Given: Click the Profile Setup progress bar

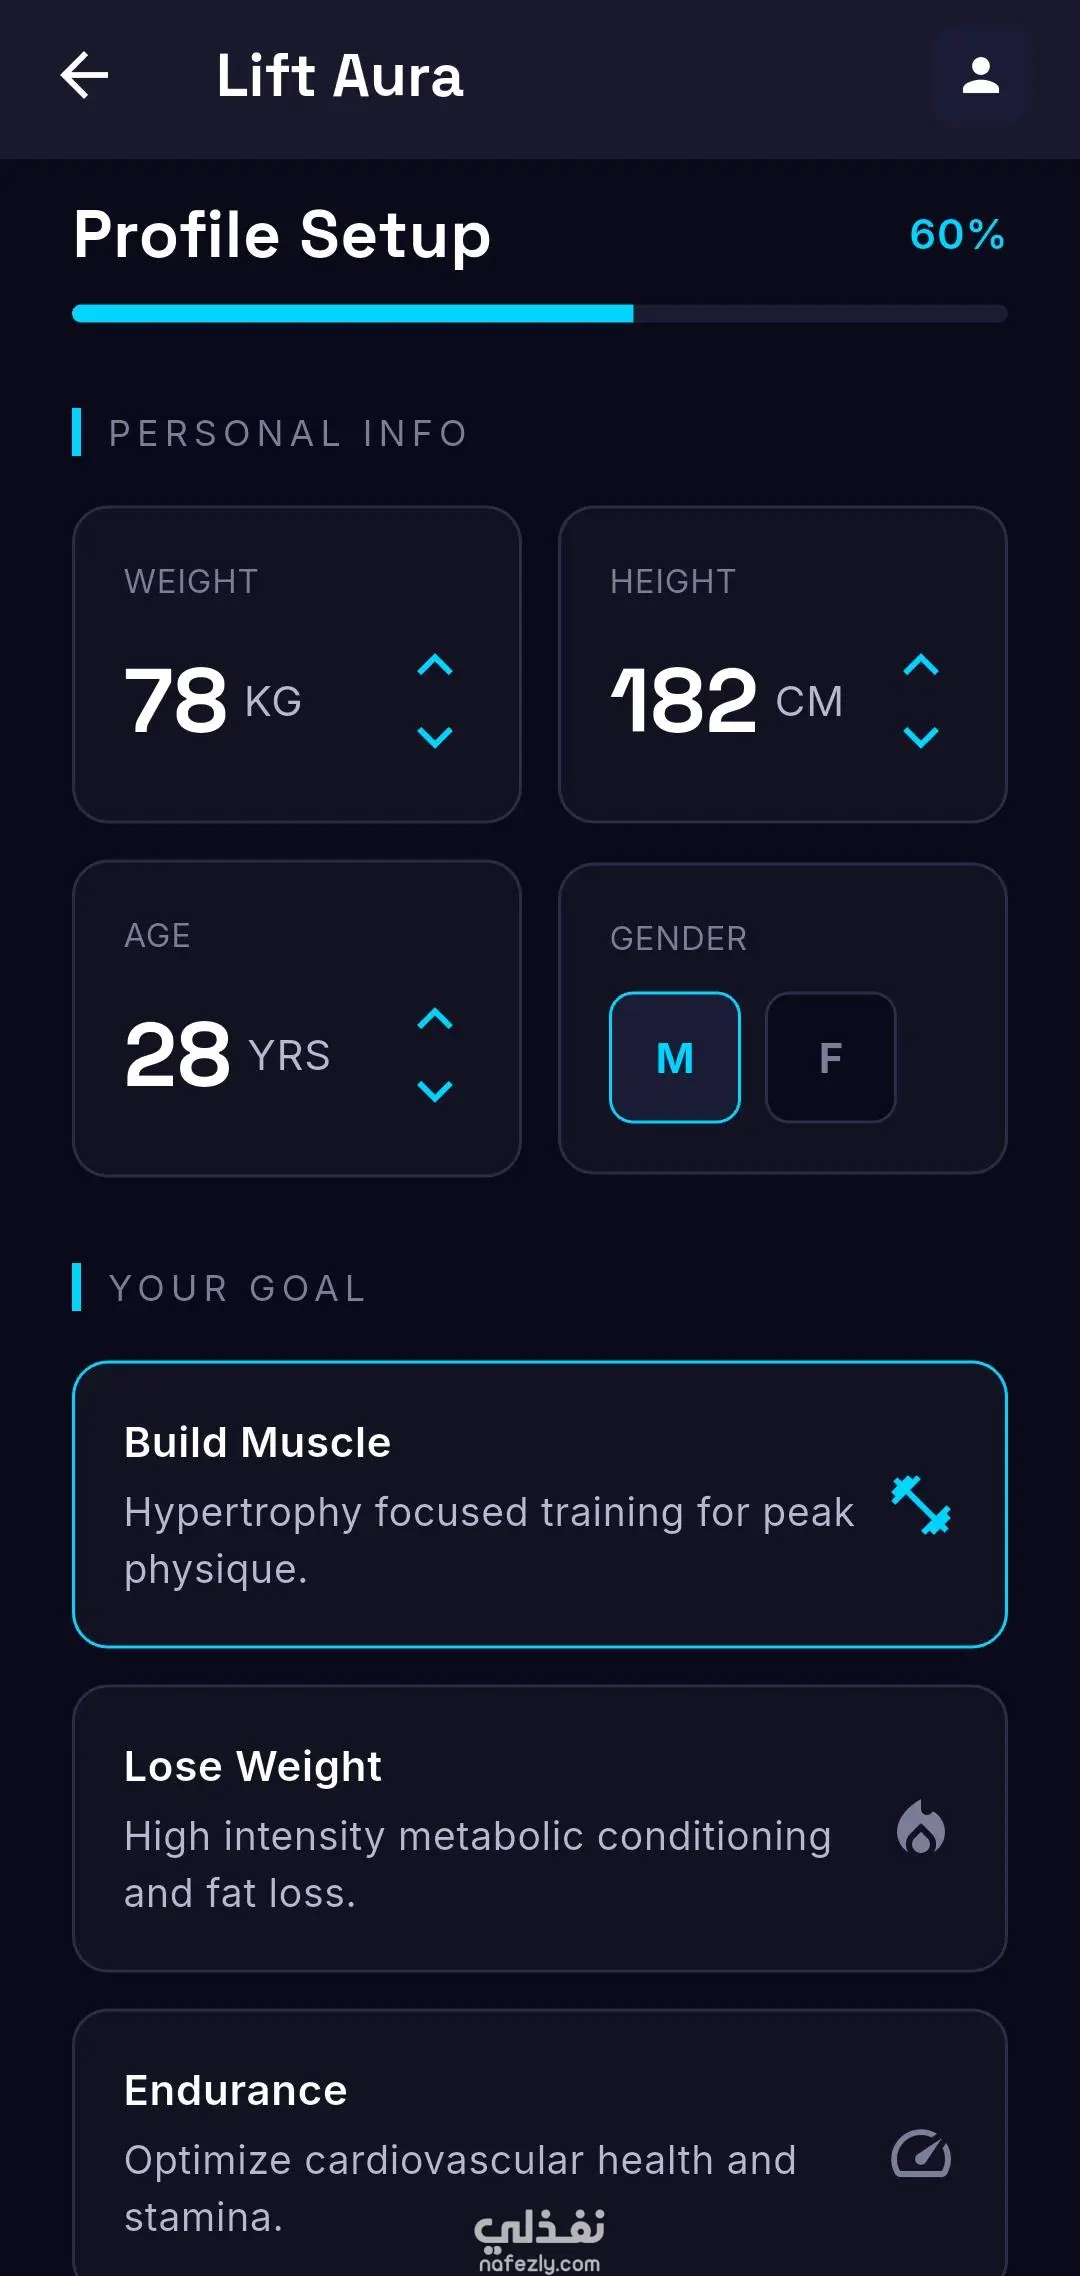Looking at the screenshot, I should (x=540, y=314).
